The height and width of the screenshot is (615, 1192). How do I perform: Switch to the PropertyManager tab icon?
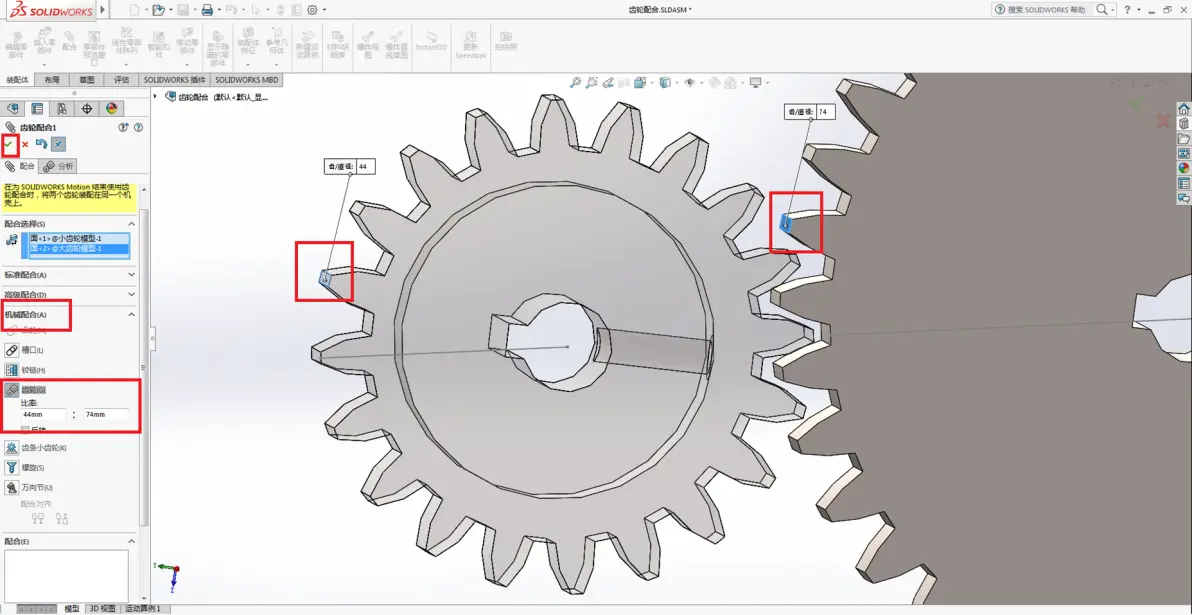(x=36, y=108)
